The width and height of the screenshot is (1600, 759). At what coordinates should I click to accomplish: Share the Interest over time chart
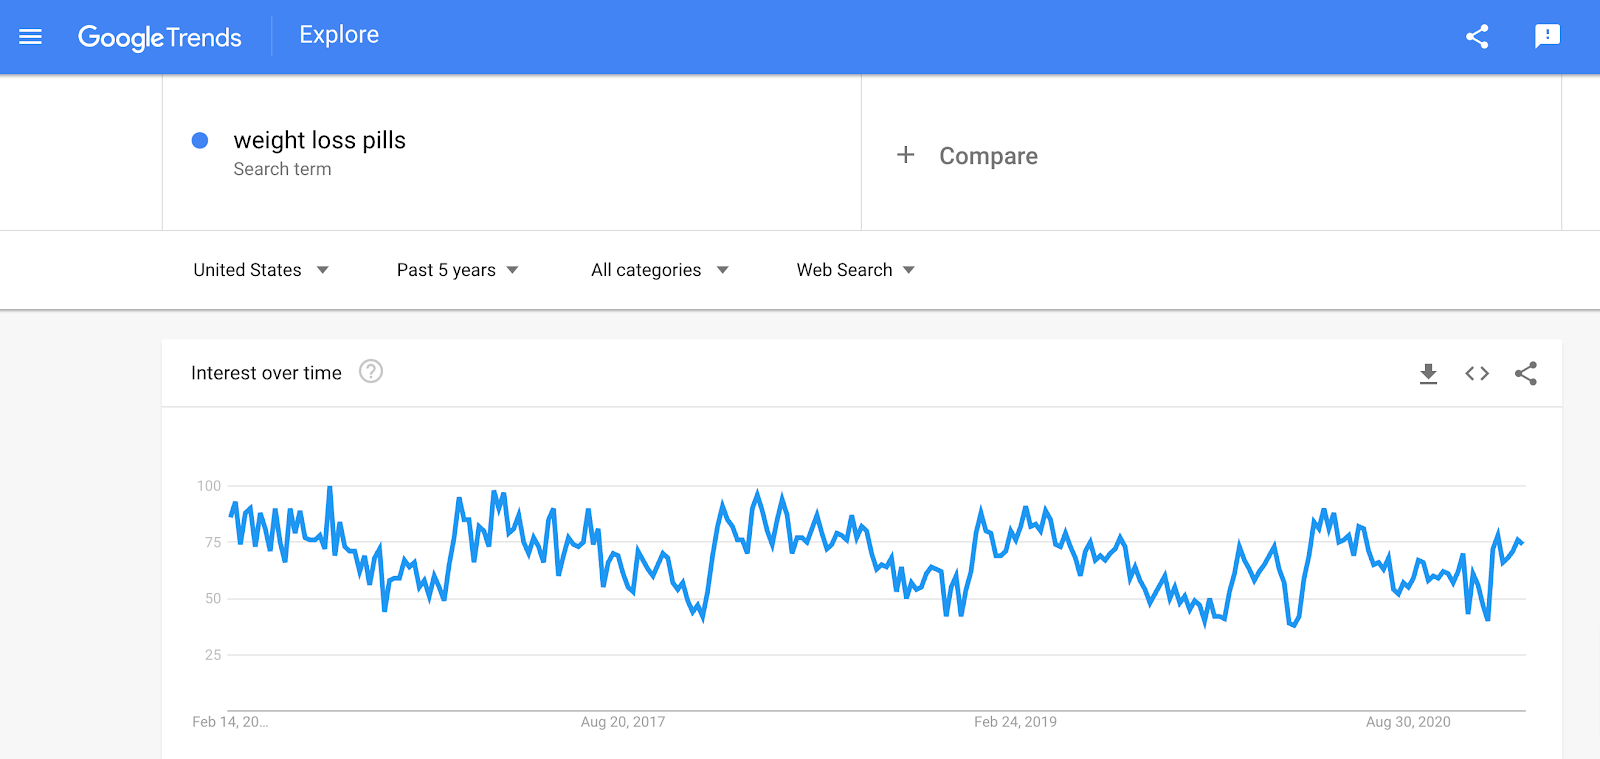tap(1524, 373)
